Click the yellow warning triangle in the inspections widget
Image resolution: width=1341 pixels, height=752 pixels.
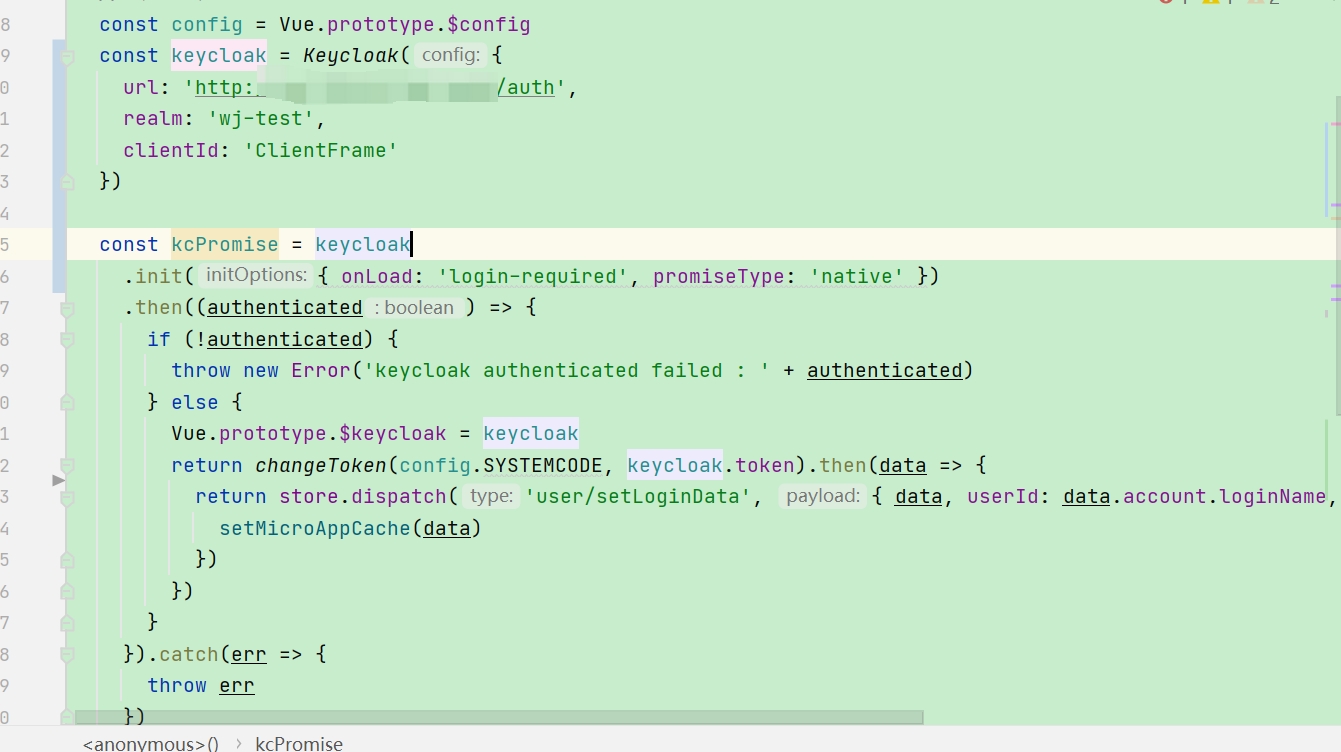tap(1212, 4)
